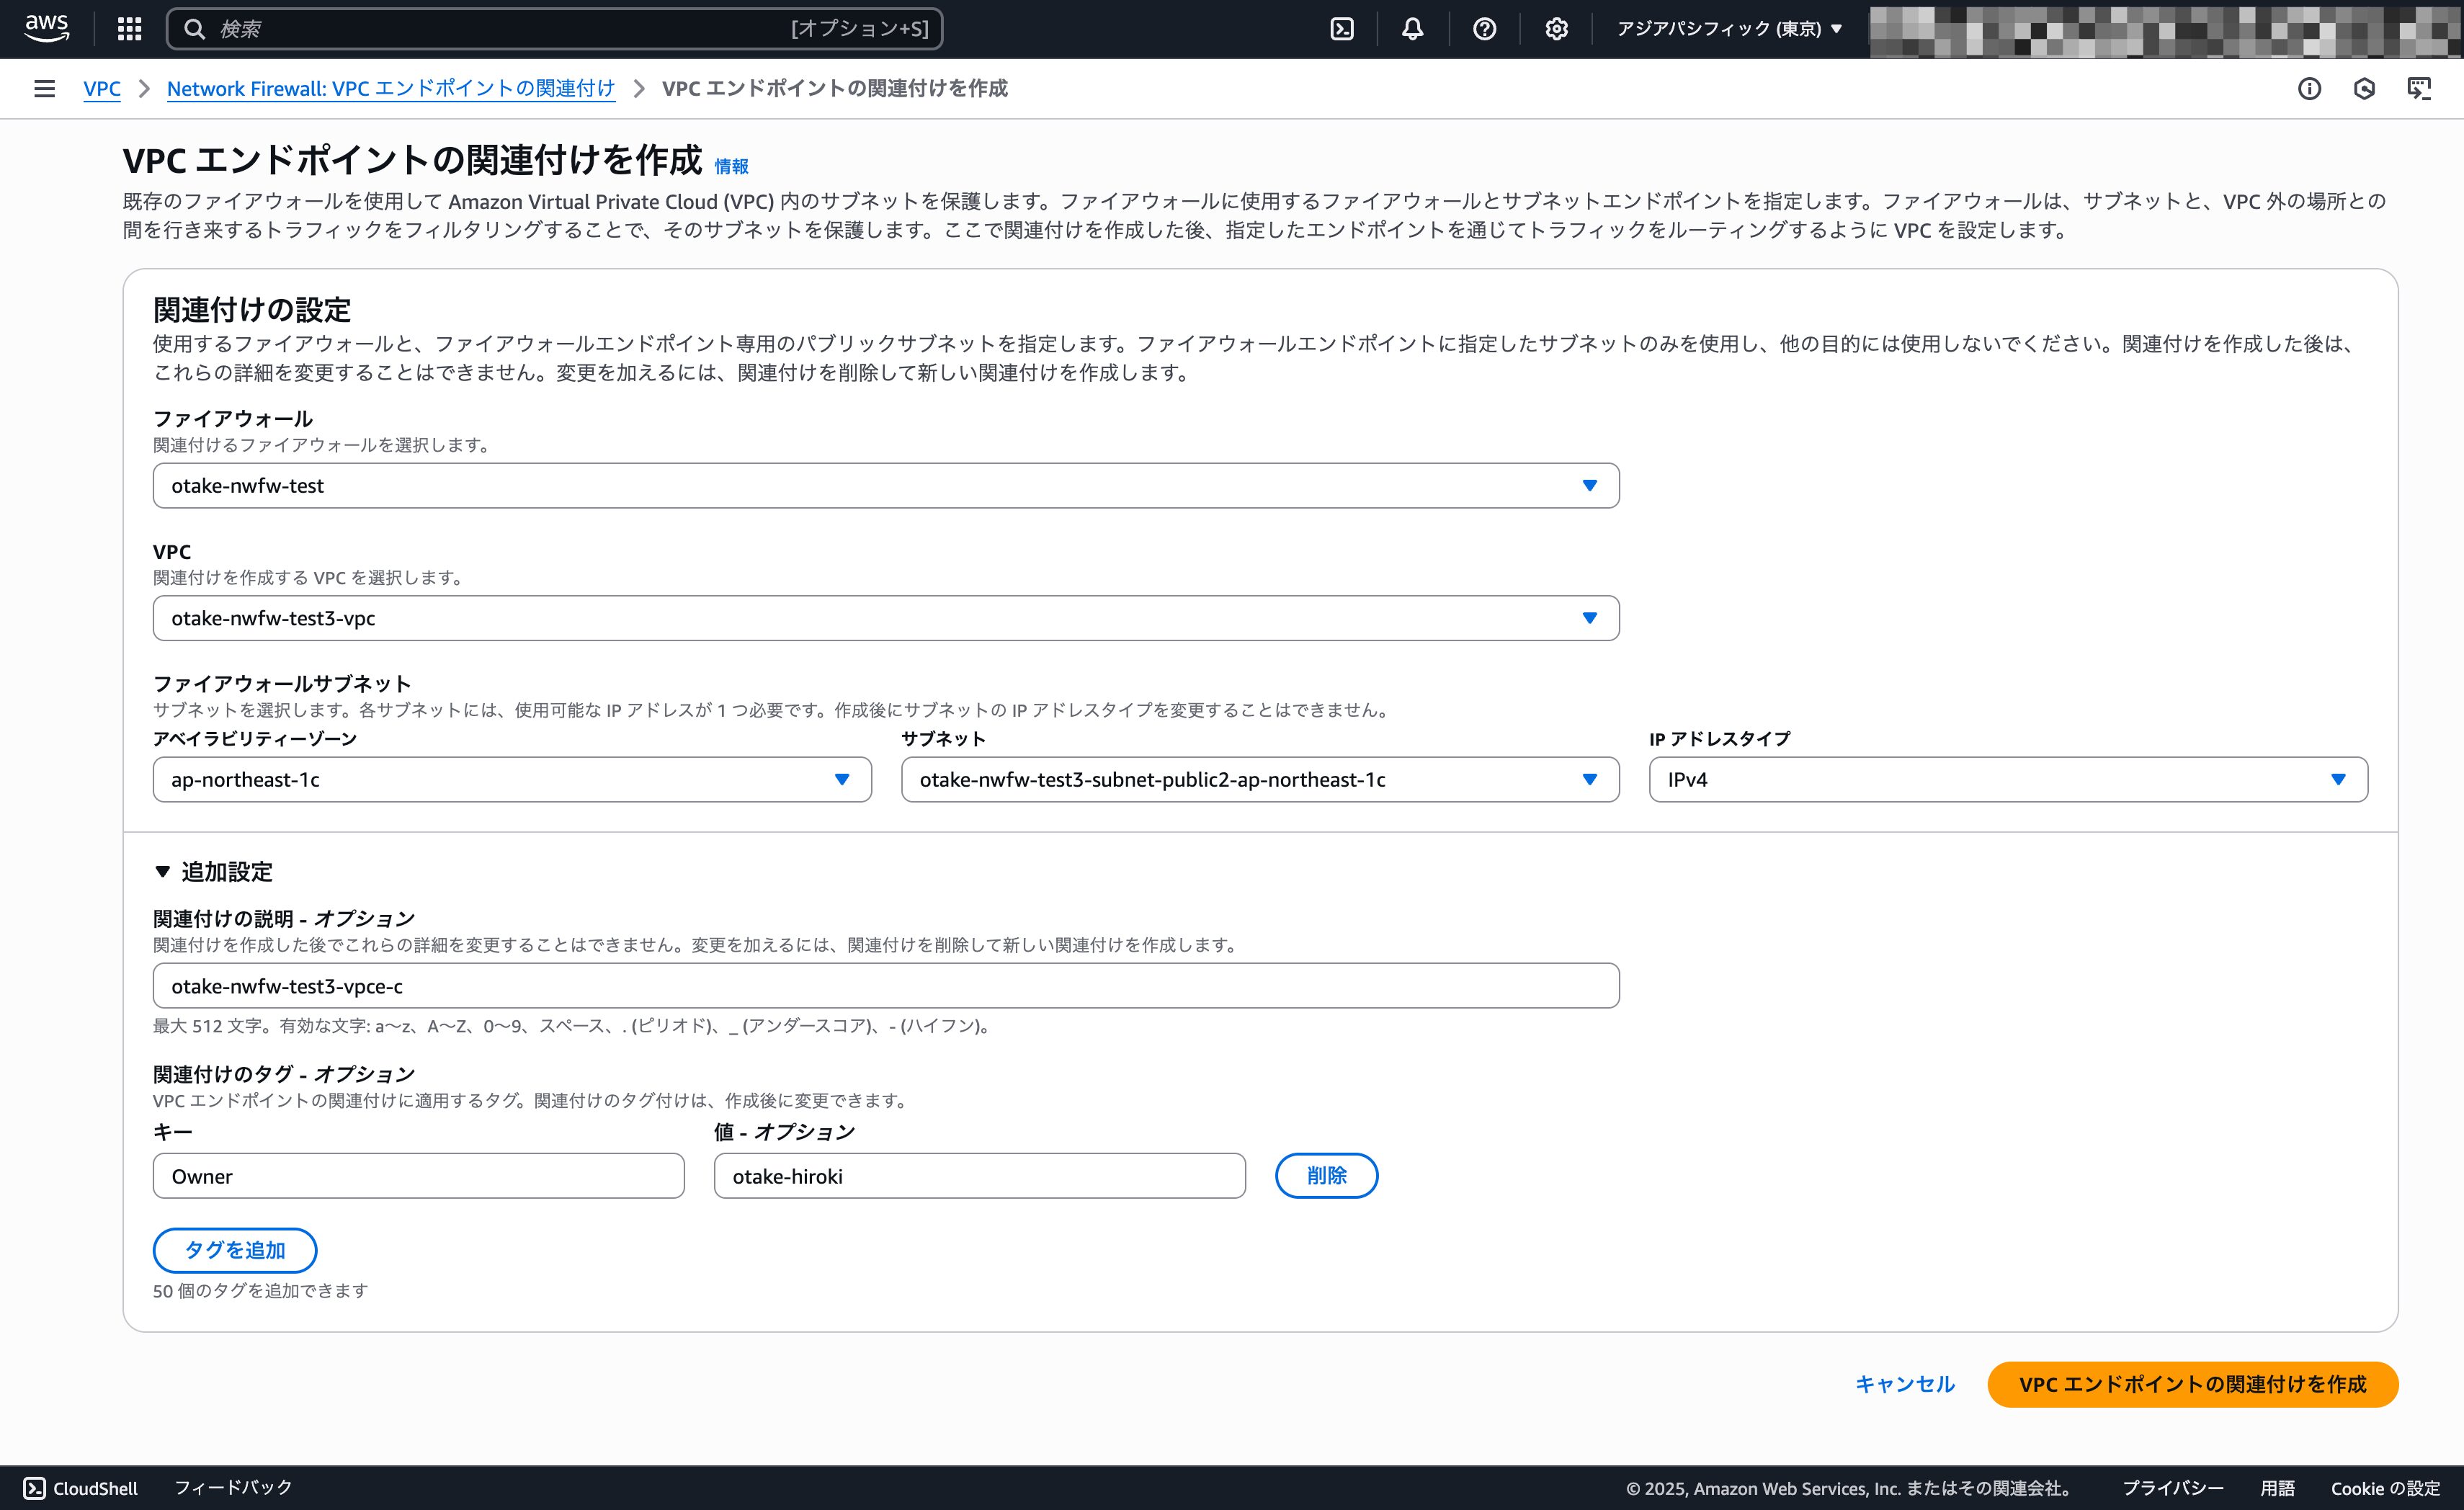This screenshot has height=1510, width=2464.
Task: Click the VPC breadcrumb link
Action: (x=102, y=89)
